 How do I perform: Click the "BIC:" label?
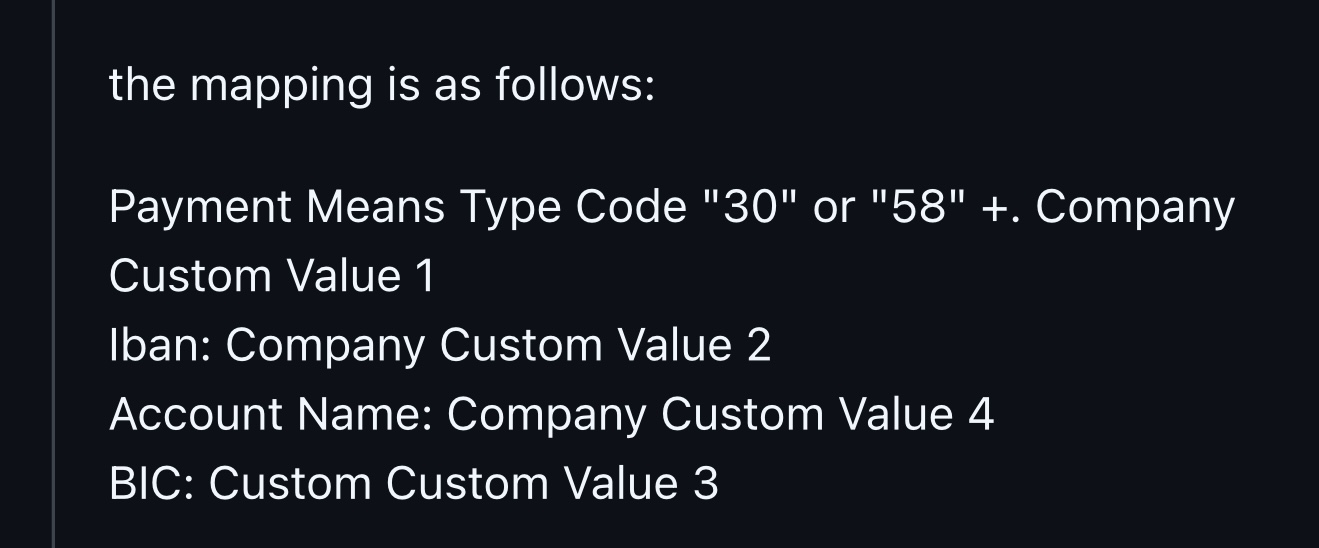tap(152, 483)
